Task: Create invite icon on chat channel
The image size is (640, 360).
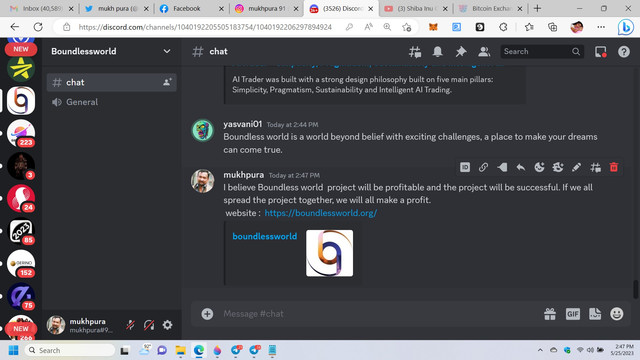Action: 167,82
